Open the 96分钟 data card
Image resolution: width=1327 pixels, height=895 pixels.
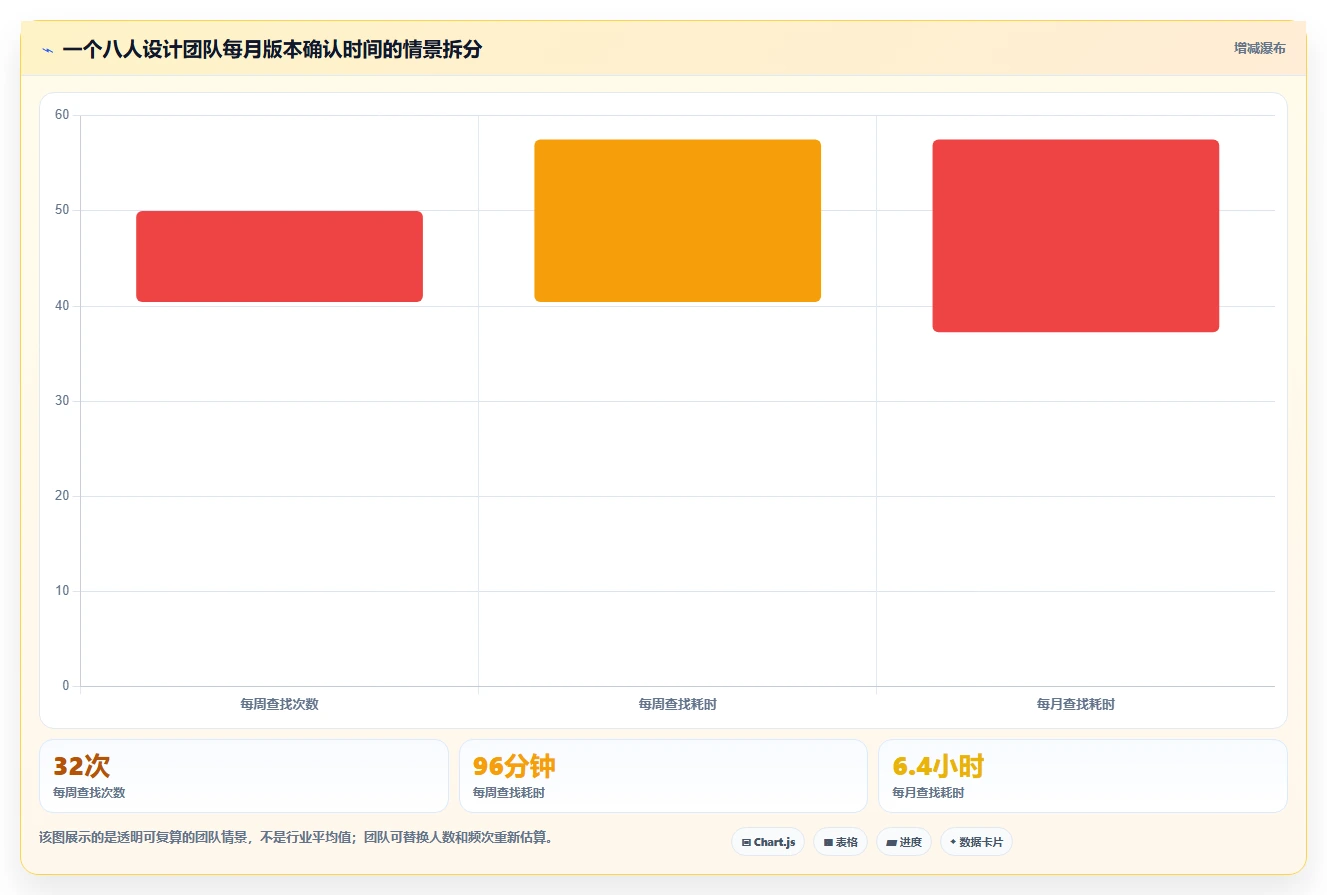663,776
